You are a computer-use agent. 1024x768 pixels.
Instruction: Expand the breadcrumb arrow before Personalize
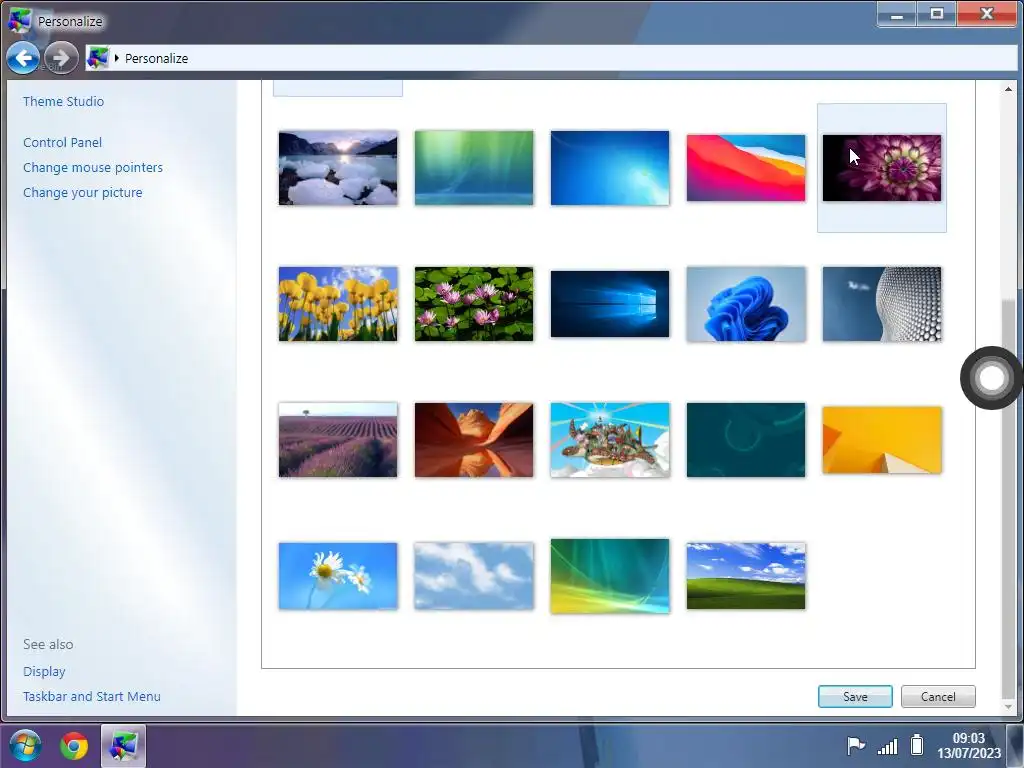(116, 58)
